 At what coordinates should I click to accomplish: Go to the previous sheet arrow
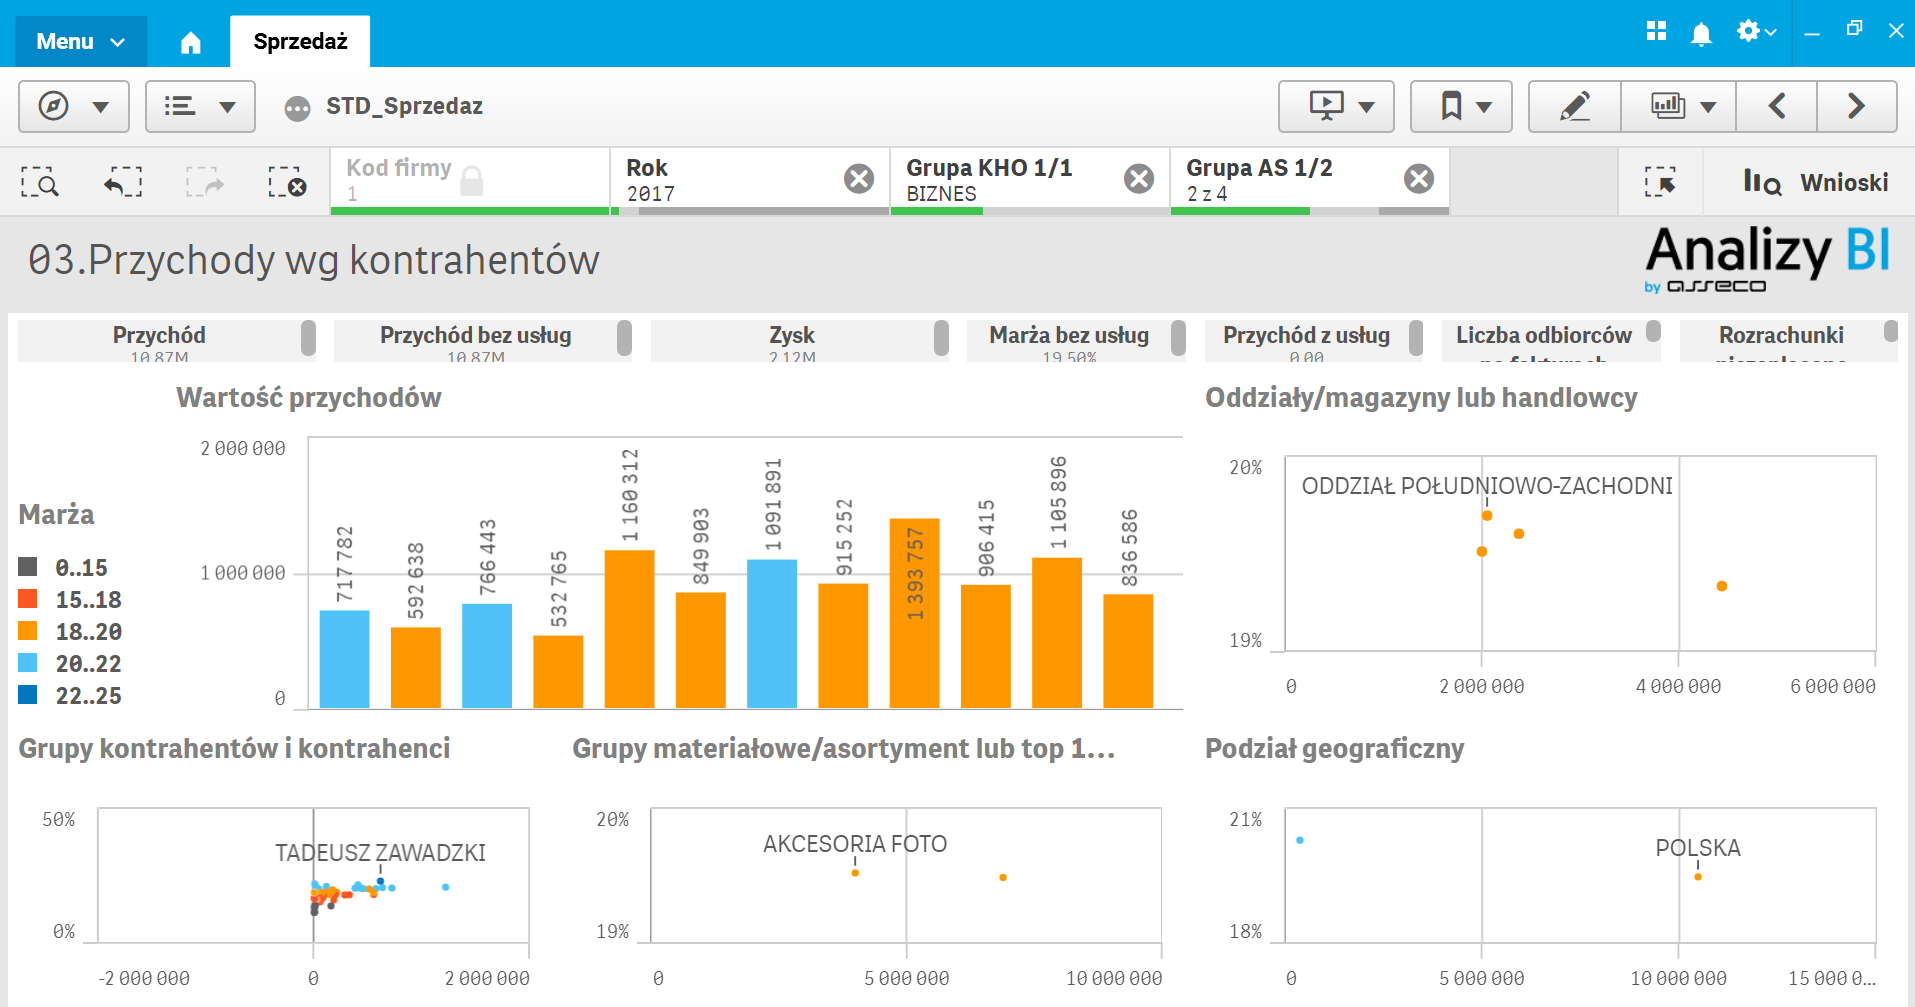1776,106
